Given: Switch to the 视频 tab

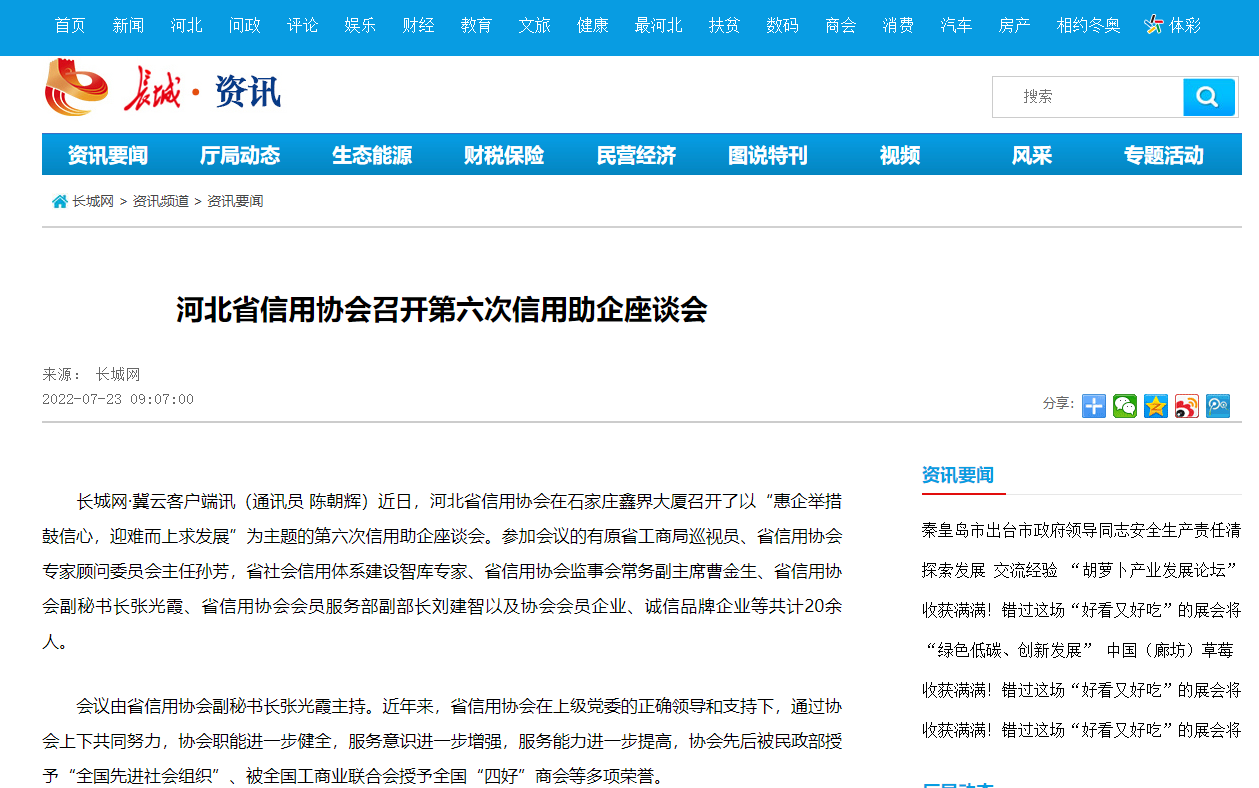Looking at the screenshot, I should (900, 155).
